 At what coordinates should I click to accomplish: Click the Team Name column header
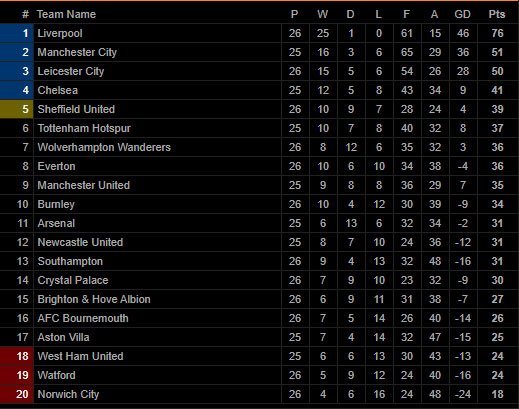coord(66,14)
